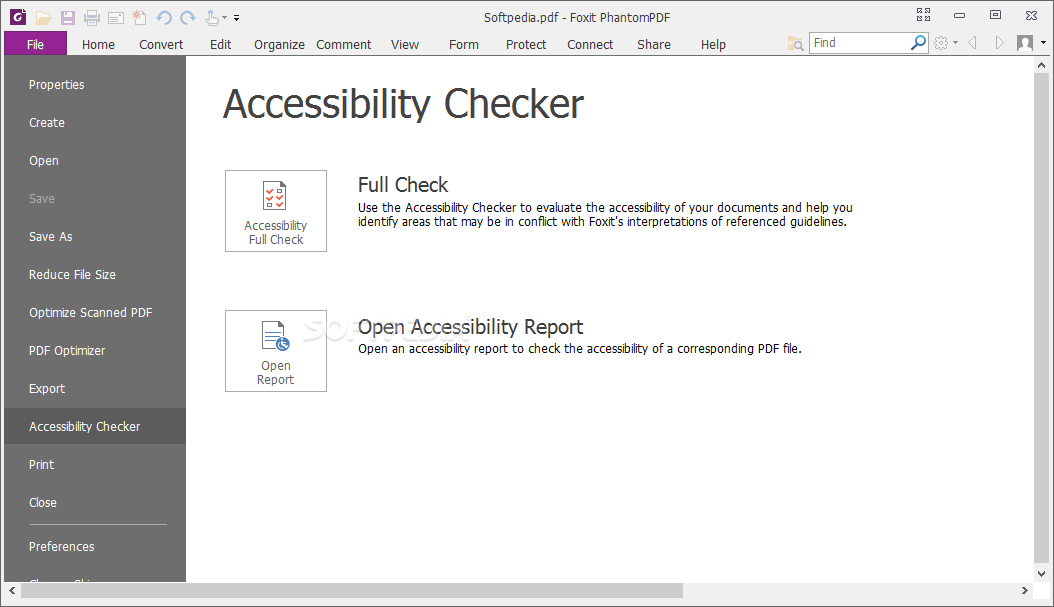
Task: Click the magnifier search icon in Find box
Action: point(918,43)
